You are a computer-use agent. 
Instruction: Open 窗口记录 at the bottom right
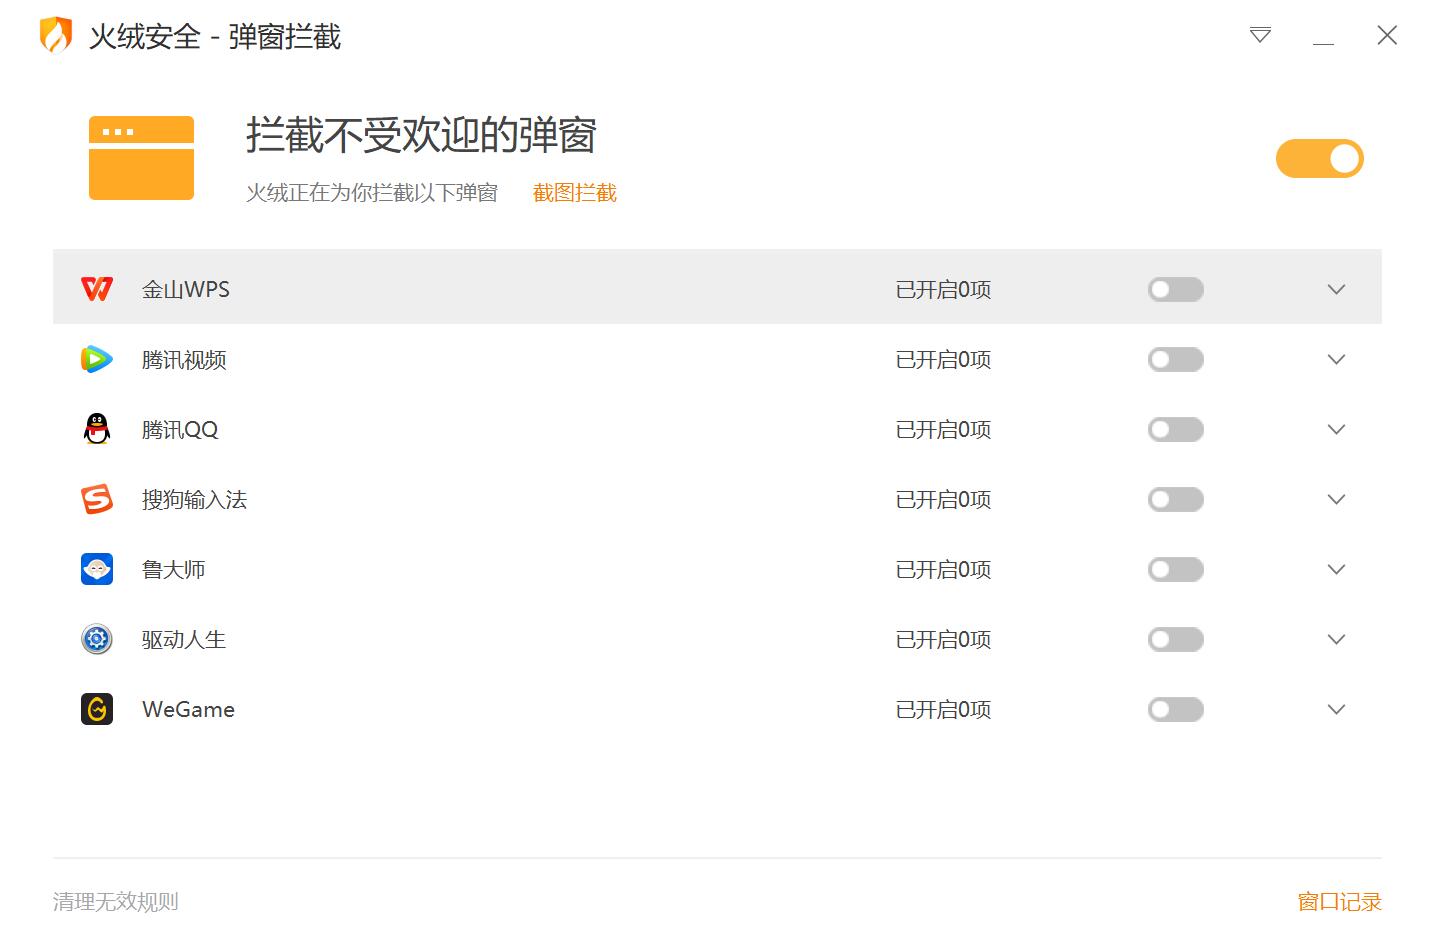1339,901
